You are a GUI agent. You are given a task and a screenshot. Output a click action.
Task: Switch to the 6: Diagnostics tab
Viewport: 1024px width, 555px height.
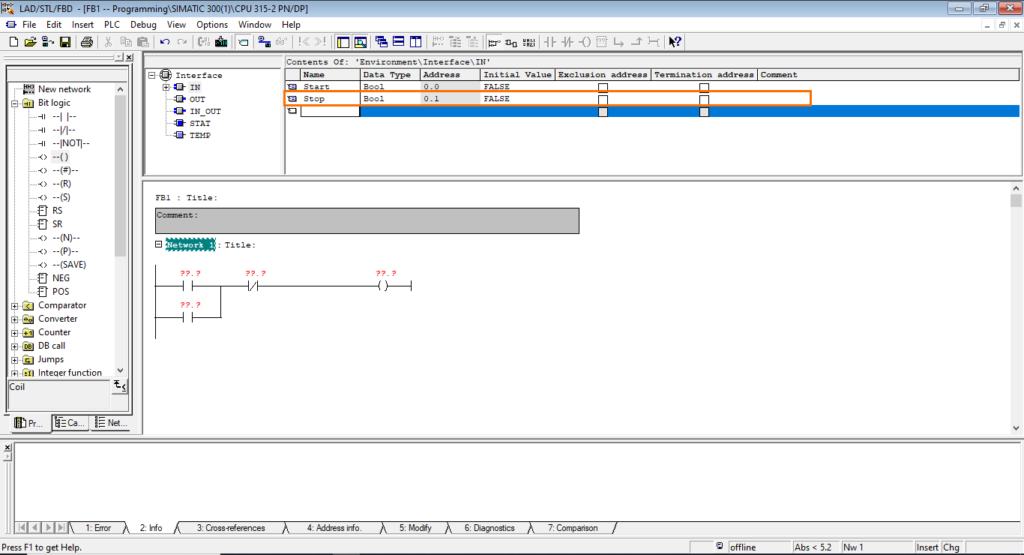(x=489, y=528)
